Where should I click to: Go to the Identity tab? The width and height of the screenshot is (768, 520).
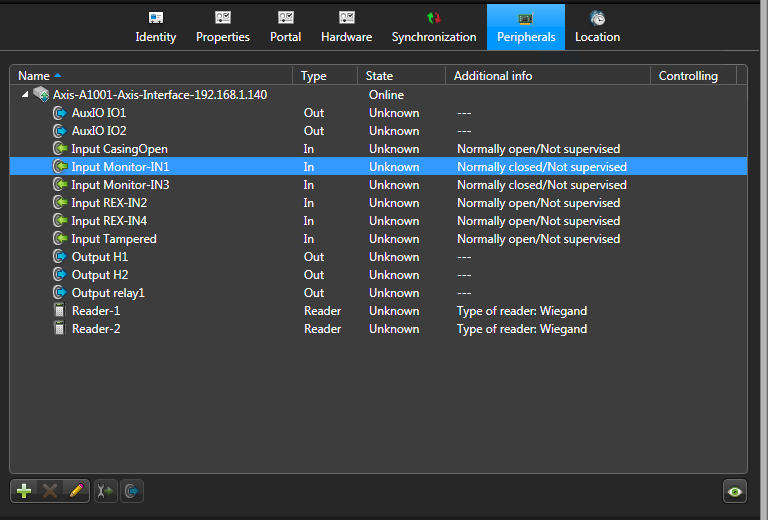(155, 27)
